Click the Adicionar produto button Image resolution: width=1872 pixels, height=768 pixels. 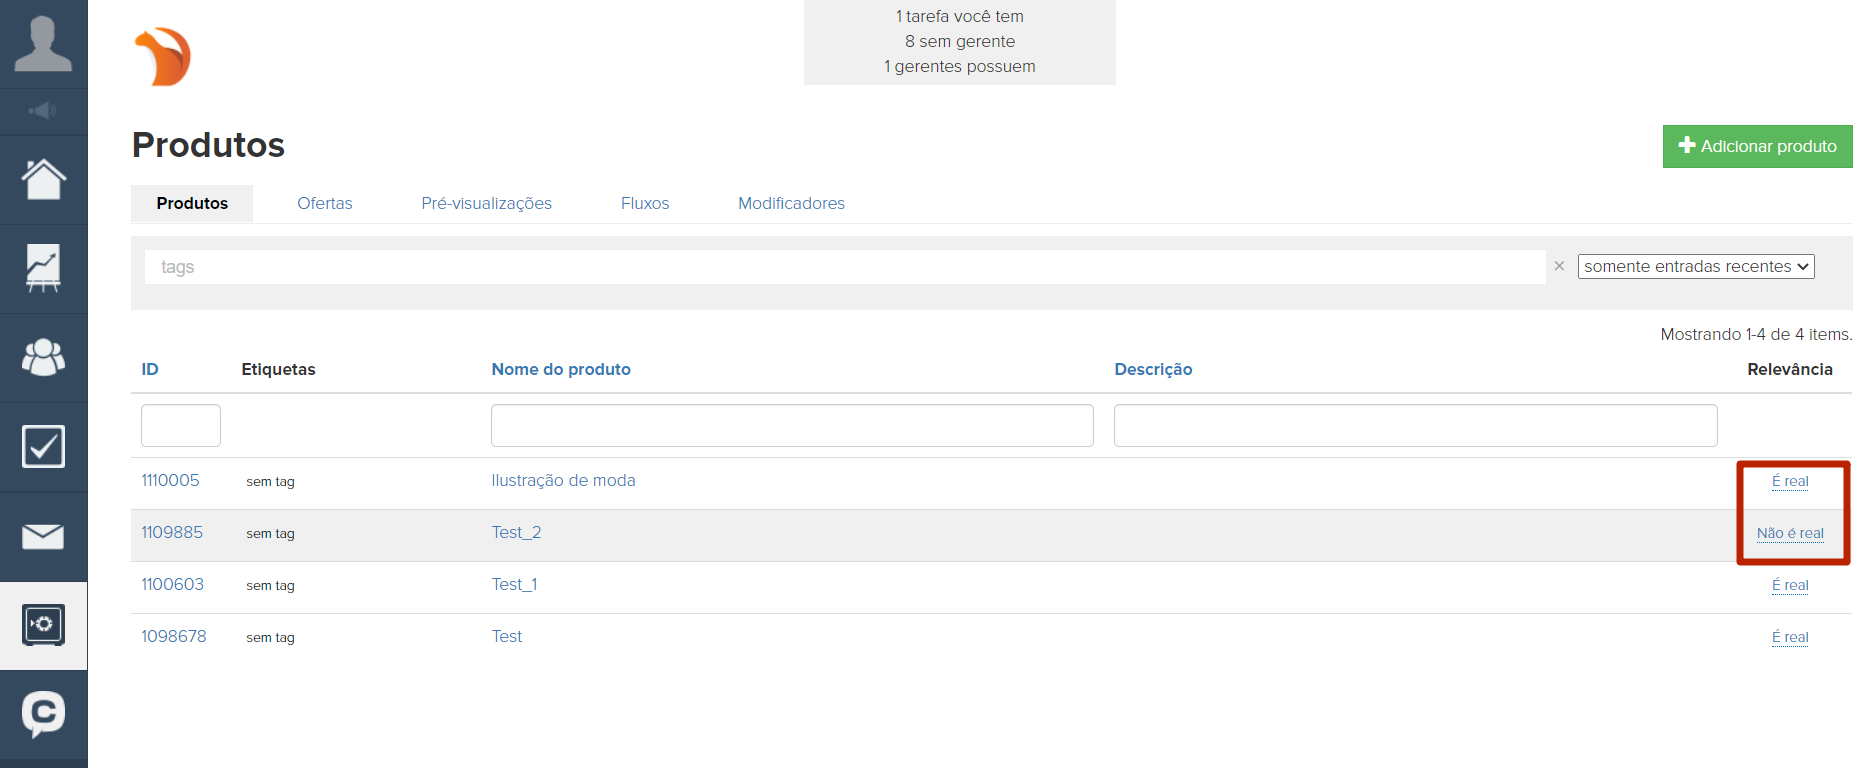(x=1757, y=146)
